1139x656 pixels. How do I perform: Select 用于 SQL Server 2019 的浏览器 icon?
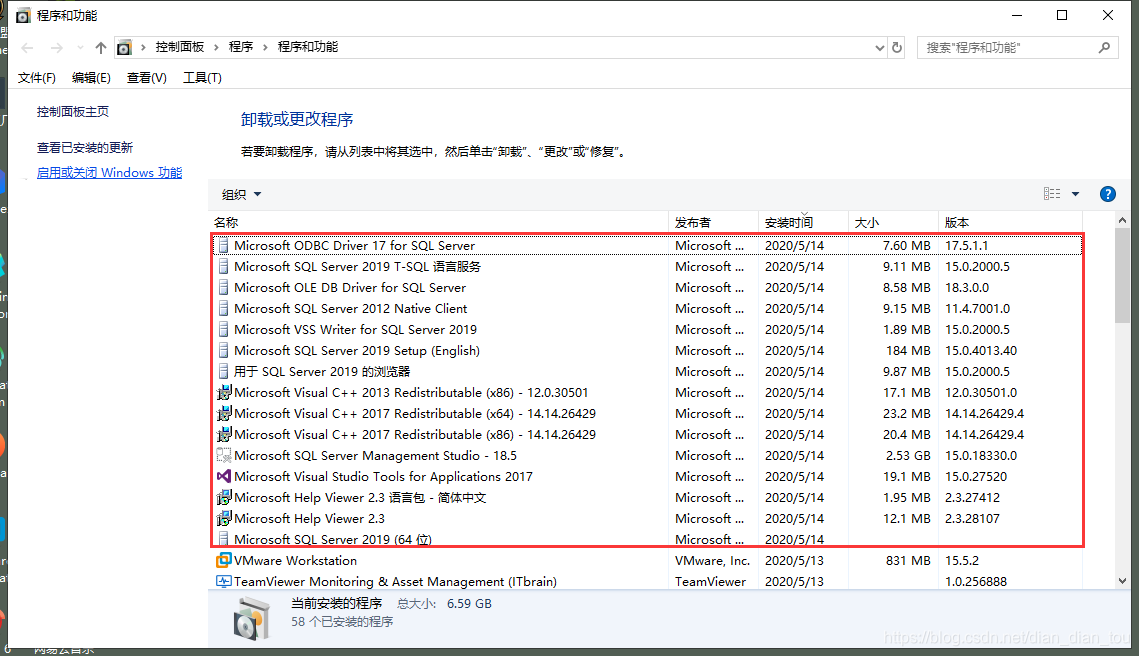[223, 372]
